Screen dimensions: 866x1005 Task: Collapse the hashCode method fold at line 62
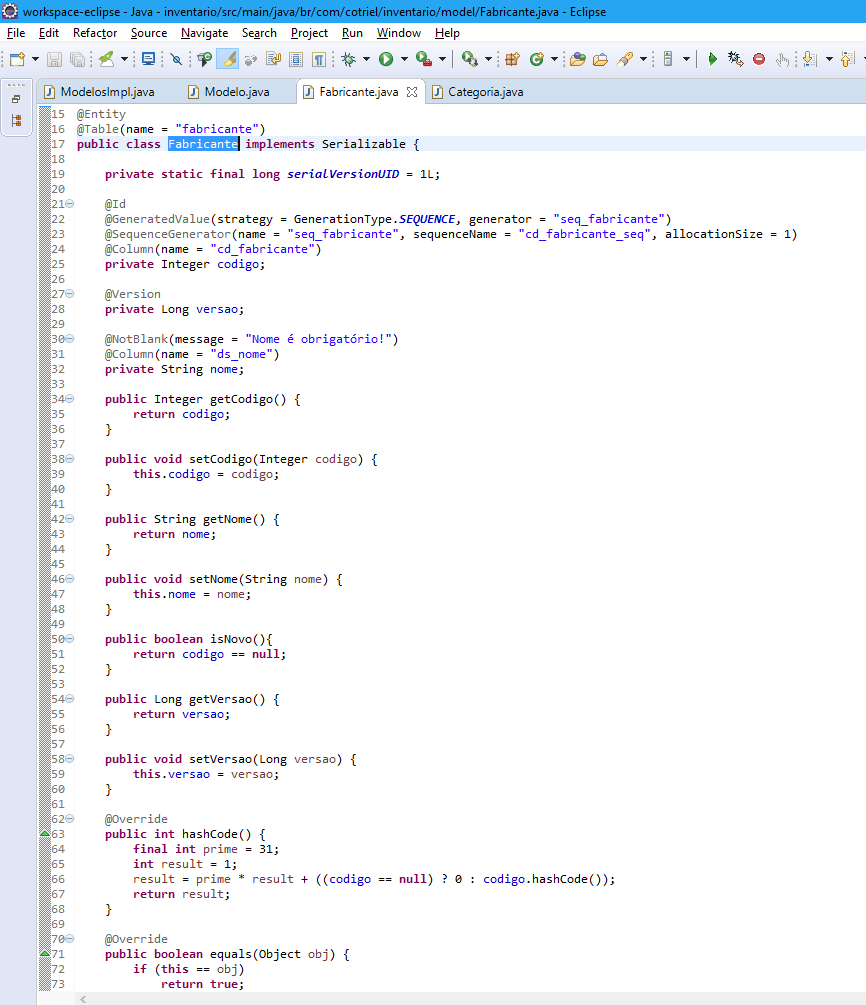[69, 819]
